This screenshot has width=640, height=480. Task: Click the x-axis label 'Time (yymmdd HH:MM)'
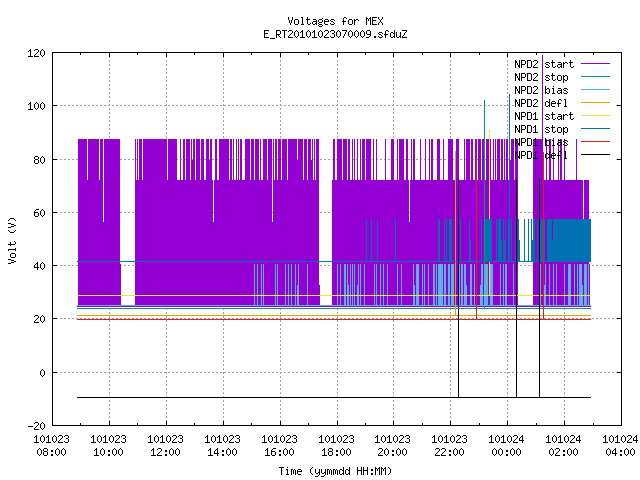pyautogui.click(x=335, y=471)
